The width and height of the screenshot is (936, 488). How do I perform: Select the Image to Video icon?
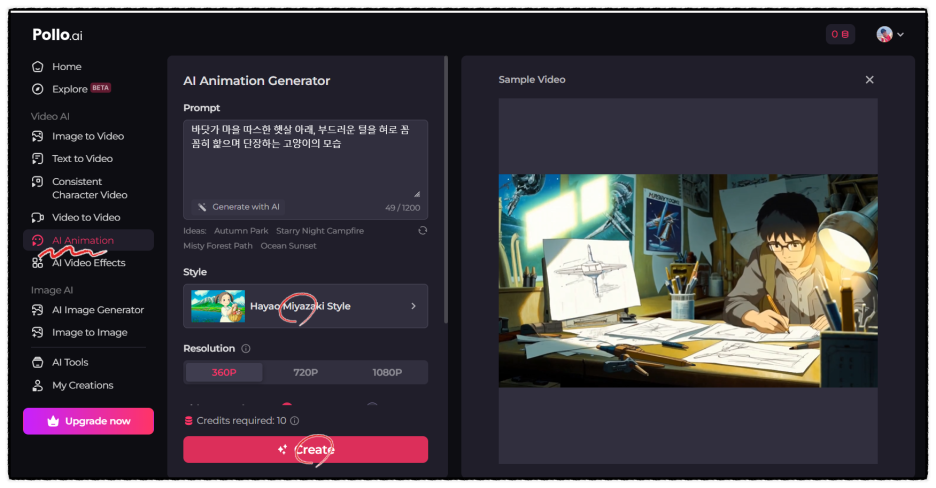pos(38,136)
